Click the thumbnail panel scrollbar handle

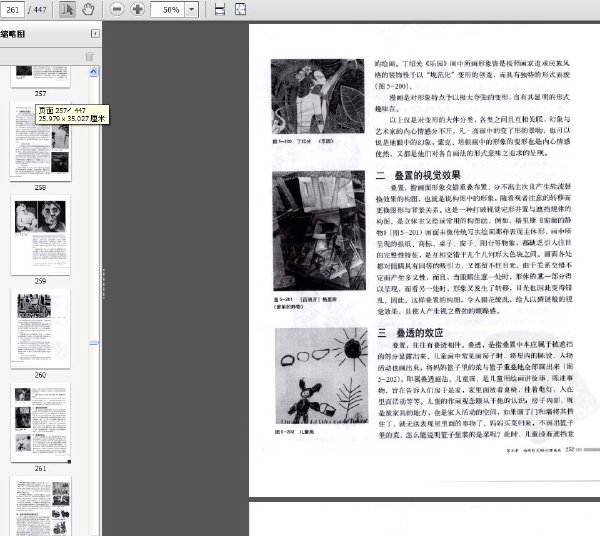(93, 343)
